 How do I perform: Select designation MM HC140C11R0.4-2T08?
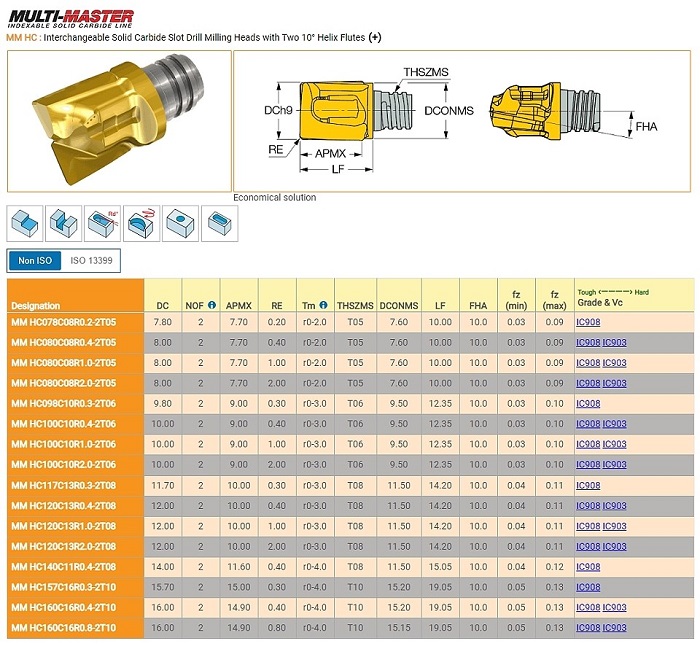[x=63, y=567]
